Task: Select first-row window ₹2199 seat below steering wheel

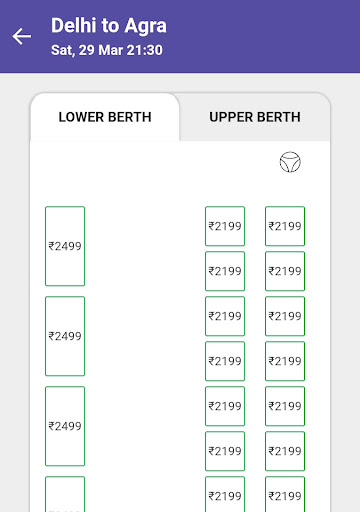Action: (285, 226)
